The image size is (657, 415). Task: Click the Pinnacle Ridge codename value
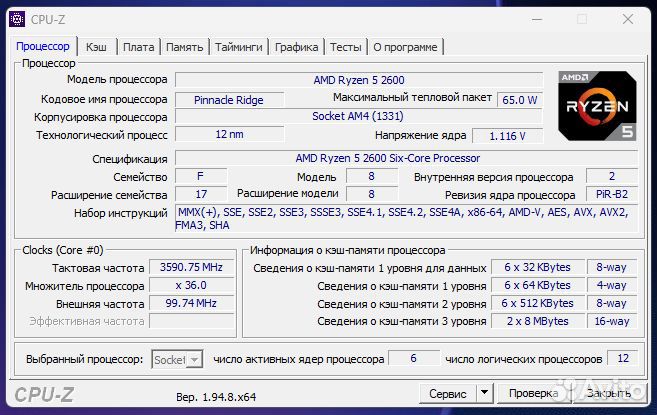[229, 100]
